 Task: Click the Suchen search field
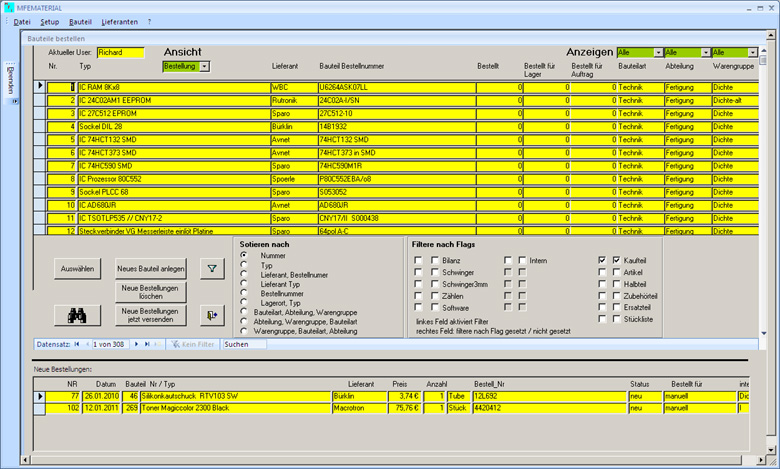pos(244,344)
